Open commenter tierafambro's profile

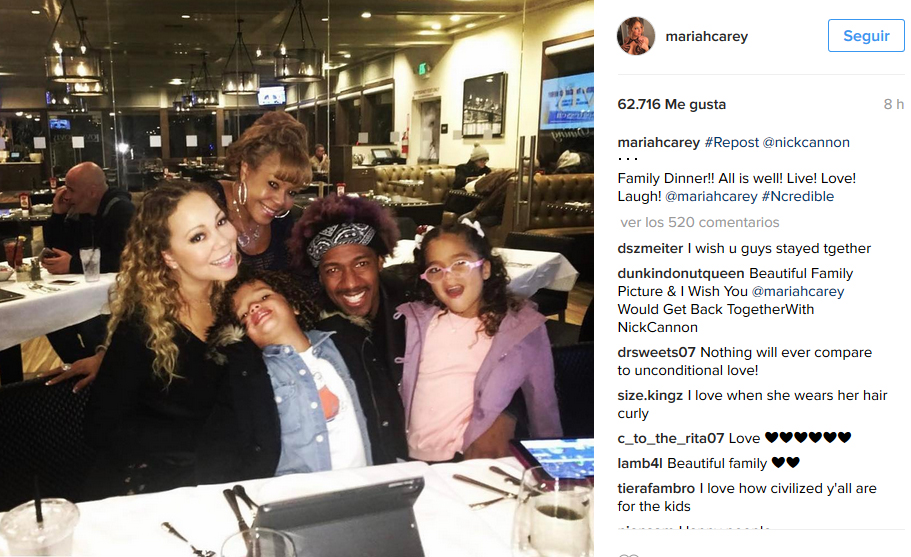(656, 488)
